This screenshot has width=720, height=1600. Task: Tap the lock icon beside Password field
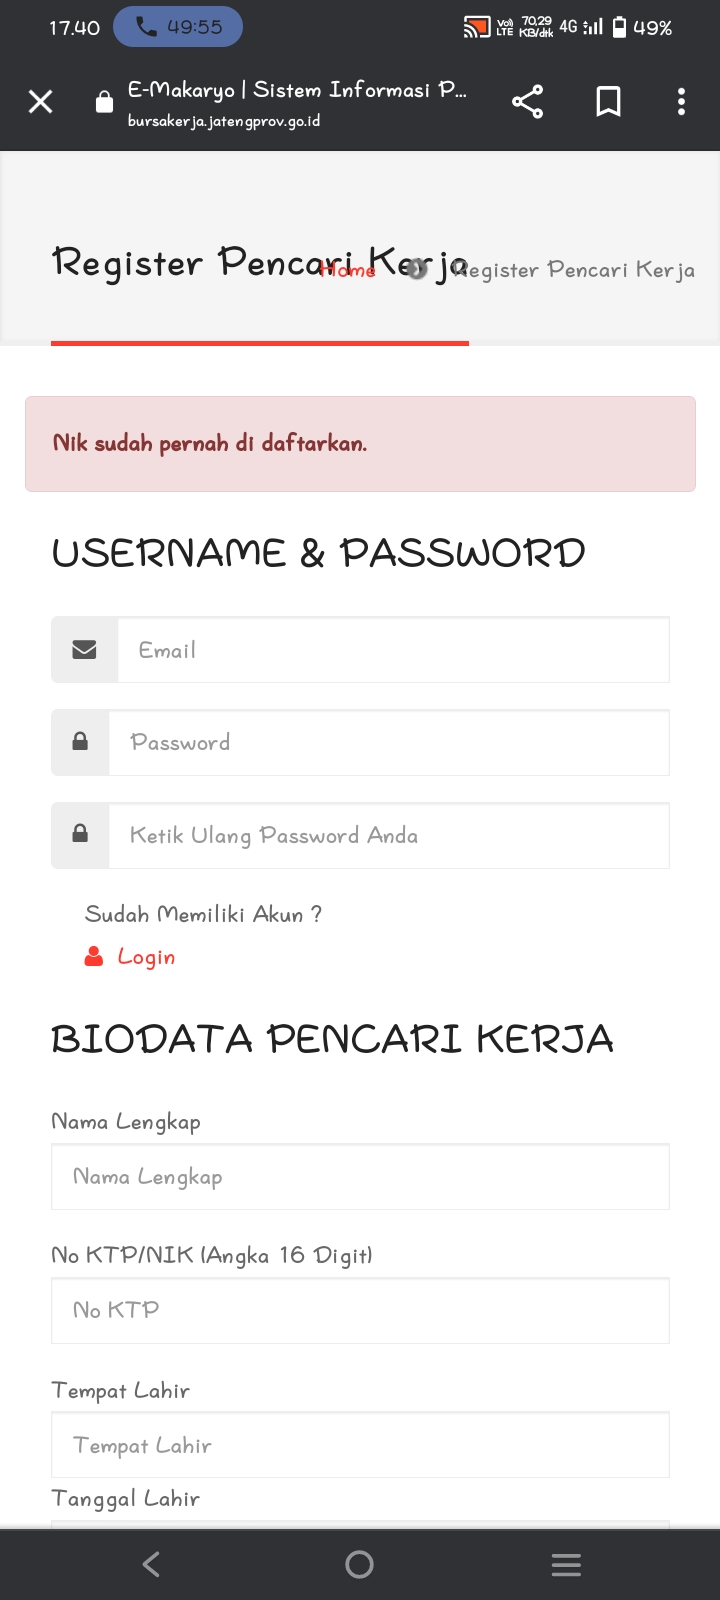click(x=80, y=742)
